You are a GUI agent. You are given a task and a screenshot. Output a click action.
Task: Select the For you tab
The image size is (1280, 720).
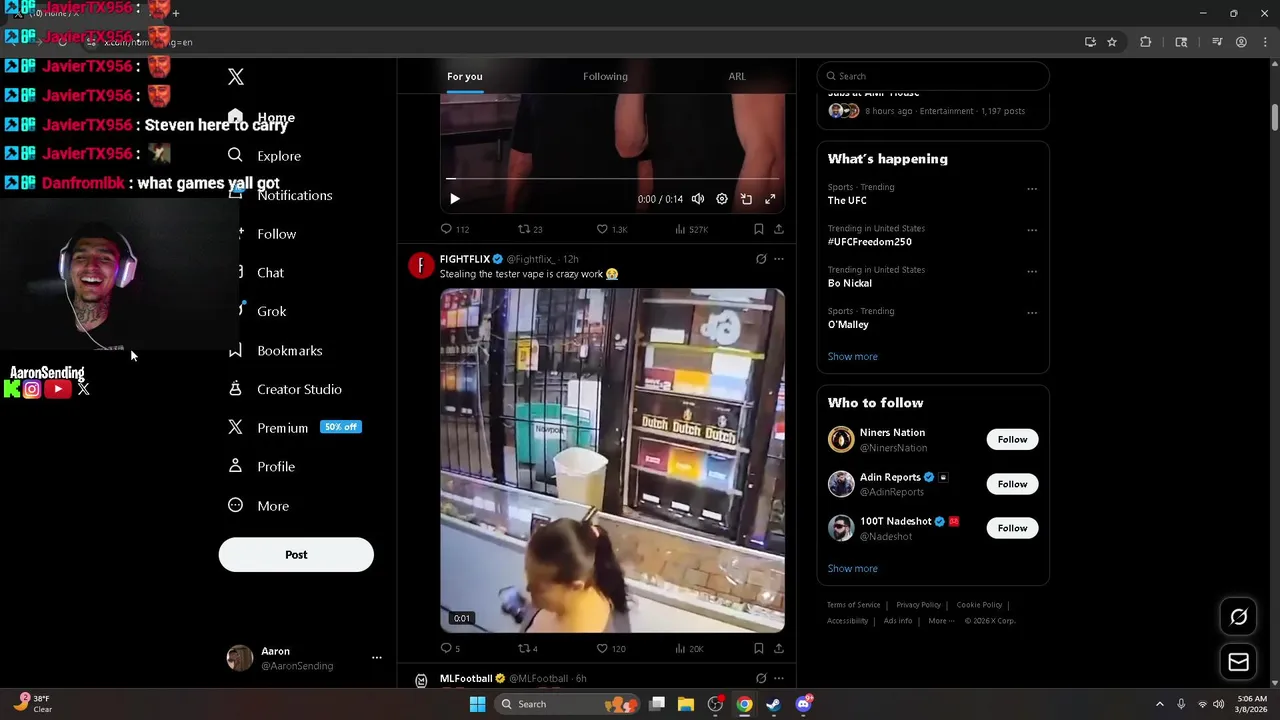(465, 76)
